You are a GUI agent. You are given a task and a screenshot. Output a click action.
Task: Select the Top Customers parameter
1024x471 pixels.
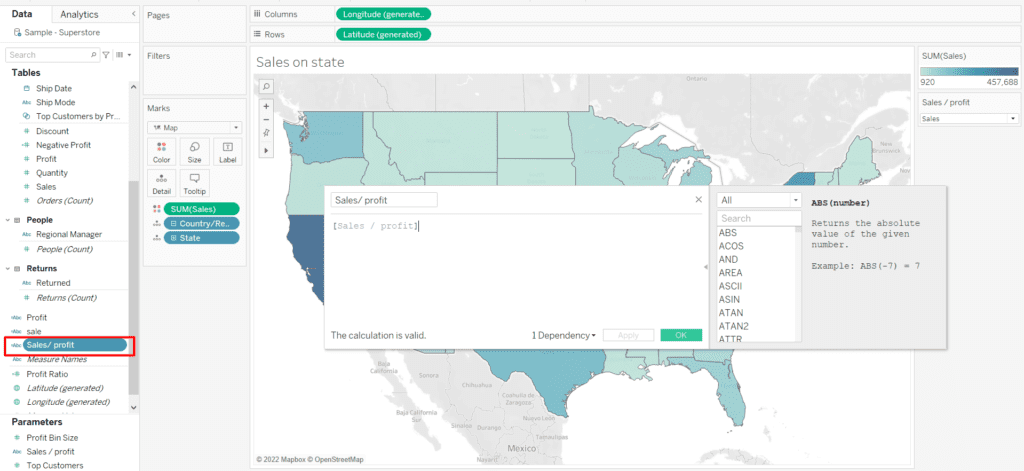click(55, 466)
